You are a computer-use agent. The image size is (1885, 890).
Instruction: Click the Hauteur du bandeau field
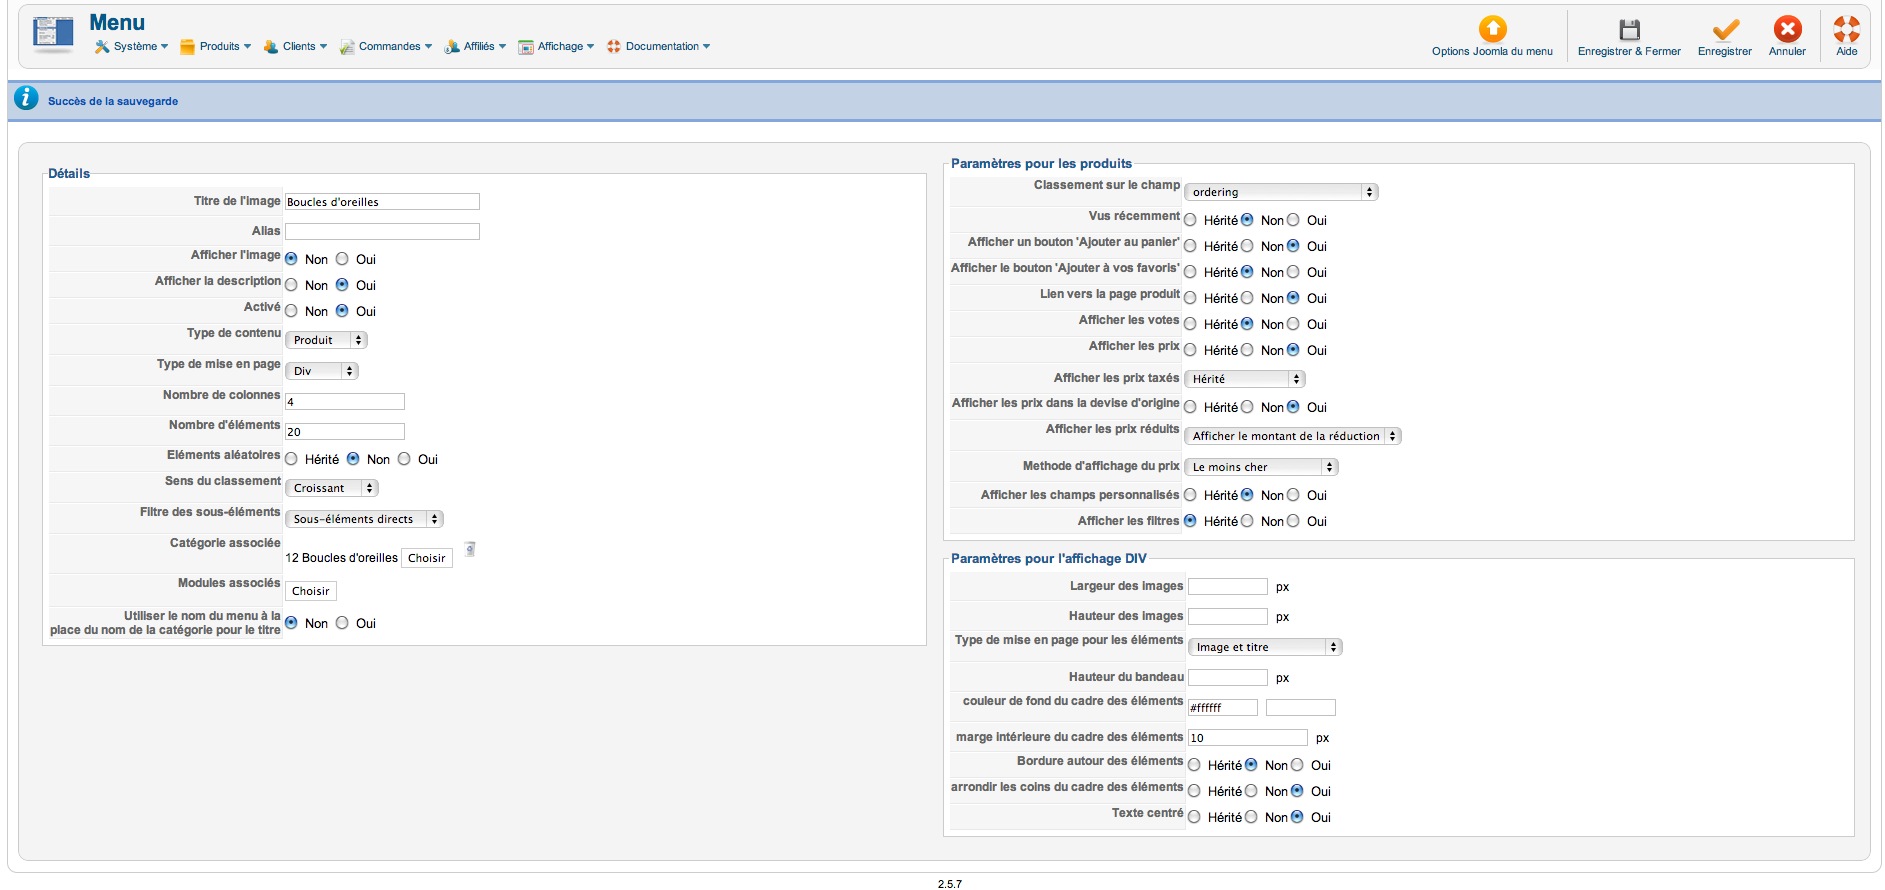1228,678
